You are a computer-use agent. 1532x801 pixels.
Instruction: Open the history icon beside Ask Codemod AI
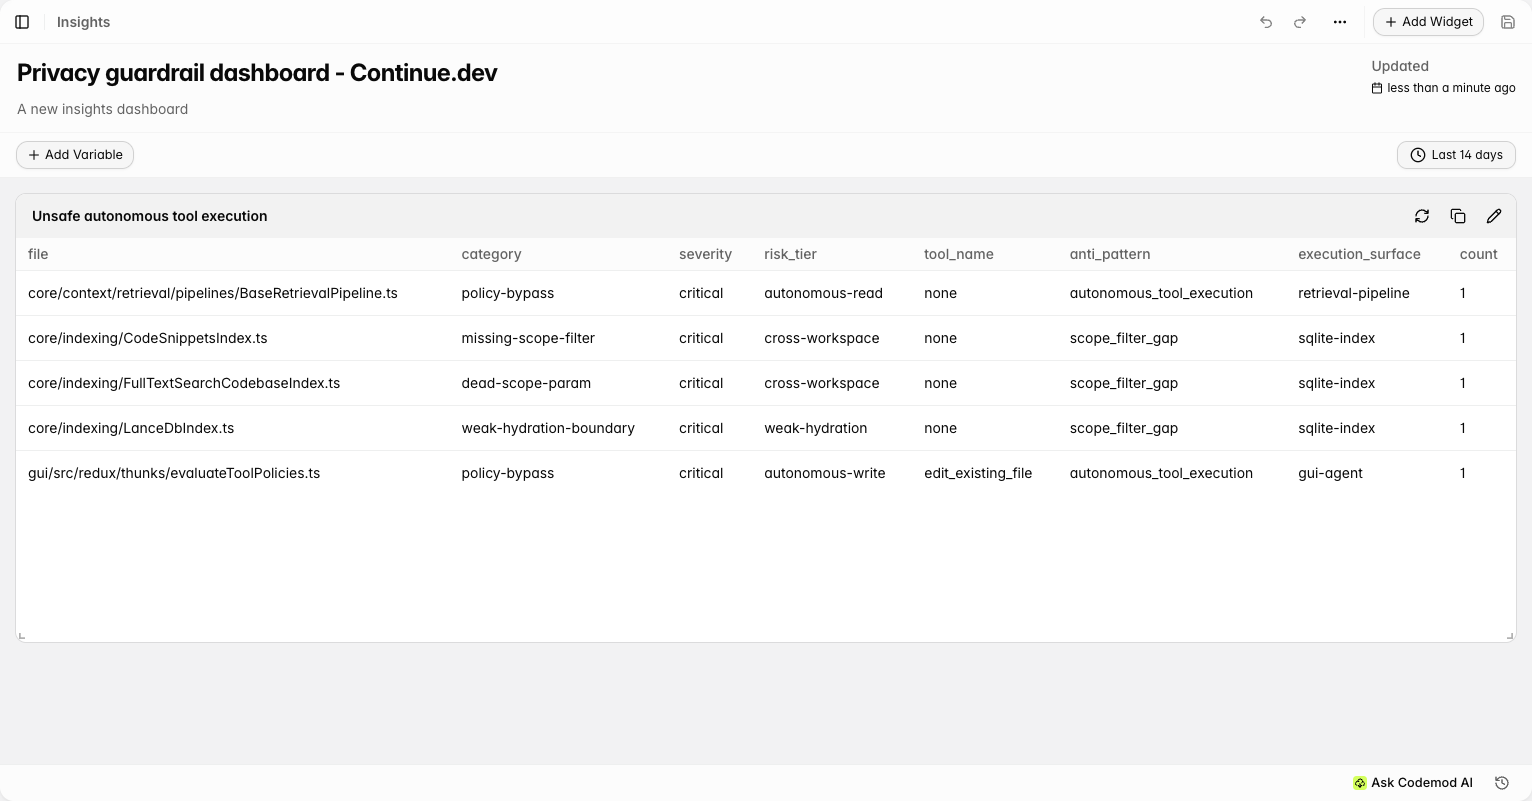(1501, 783)
